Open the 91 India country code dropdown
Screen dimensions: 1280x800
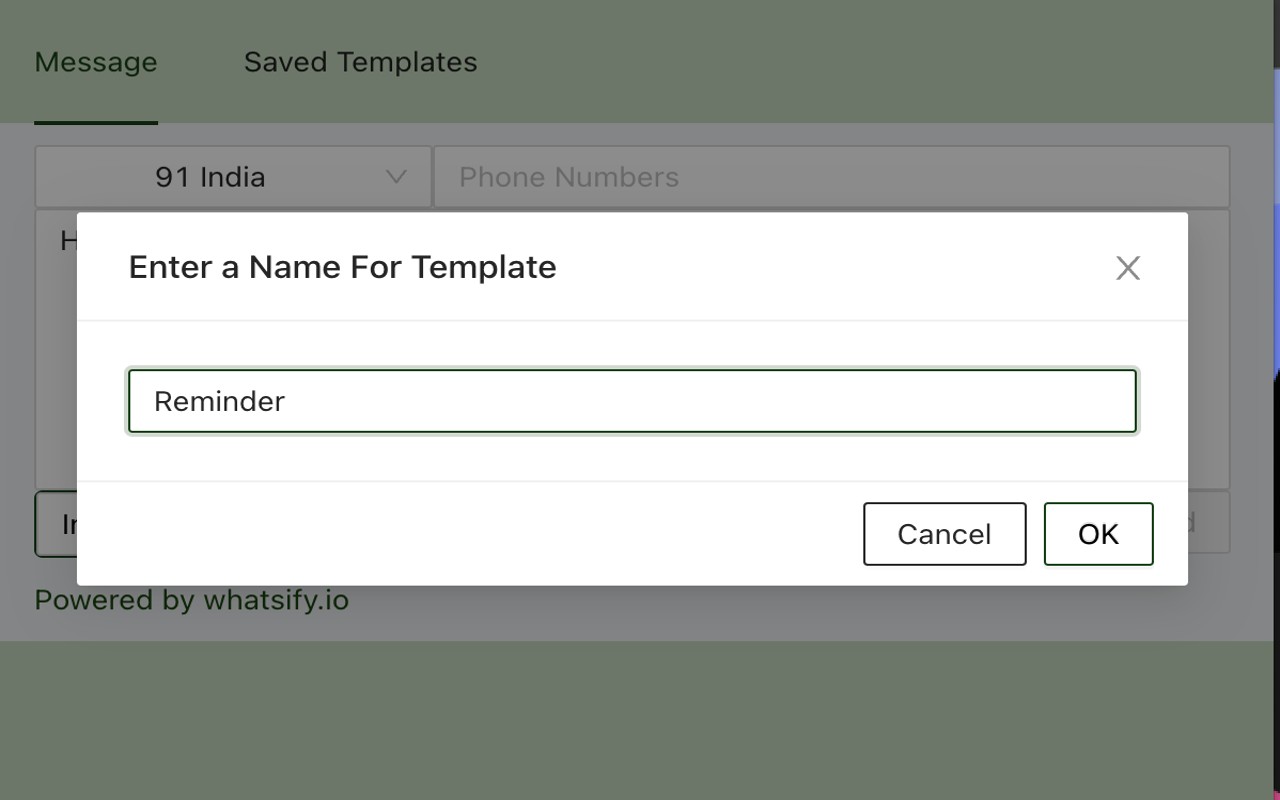pyautogui.click(x=233, y=177)
